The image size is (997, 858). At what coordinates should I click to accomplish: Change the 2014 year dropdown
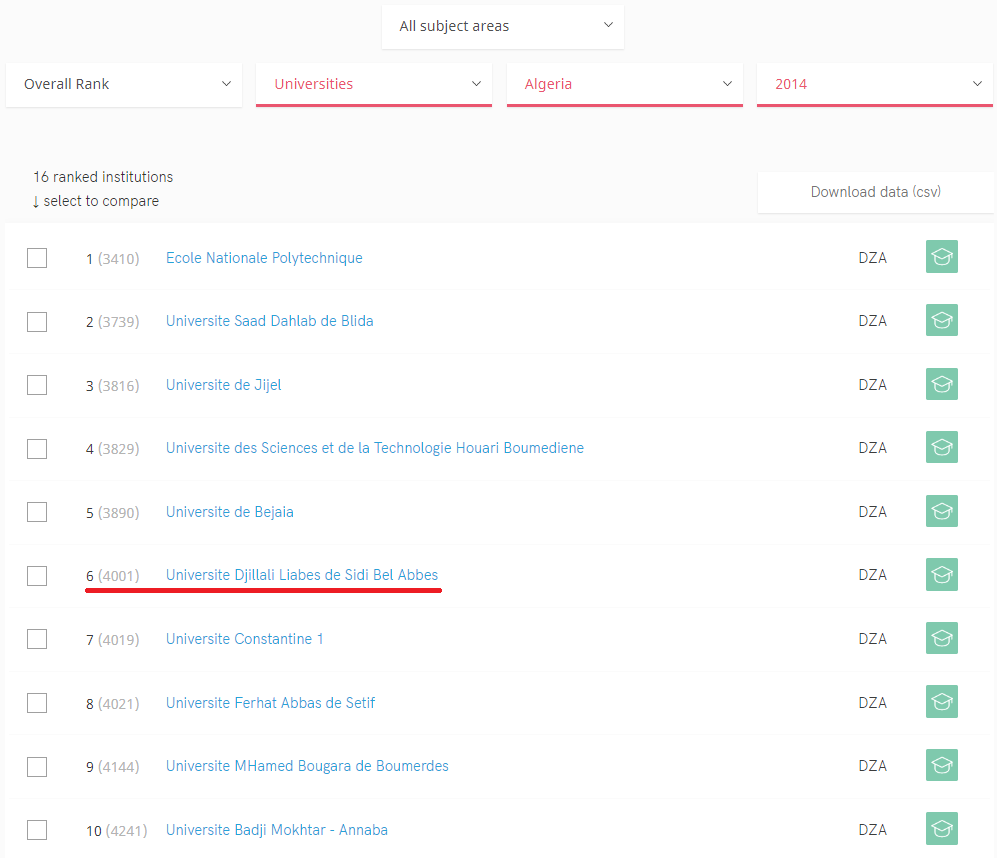click(x=875, y=84)
